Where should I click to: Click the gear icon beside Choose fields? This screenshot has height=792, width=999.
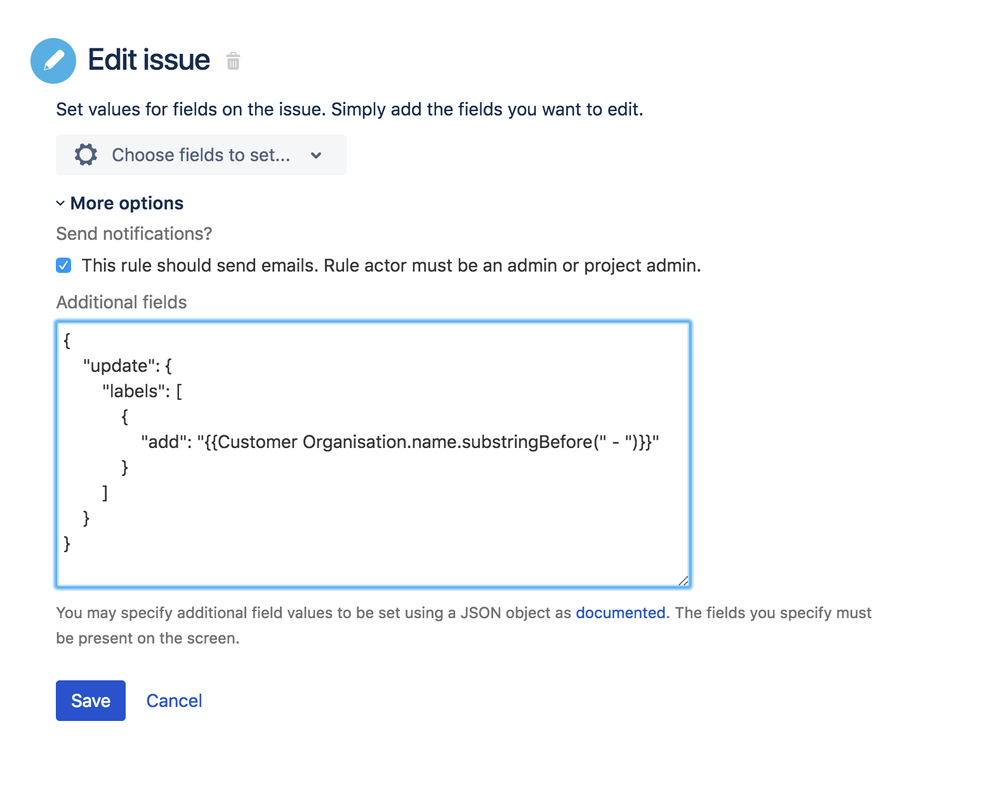click(85, 155)
